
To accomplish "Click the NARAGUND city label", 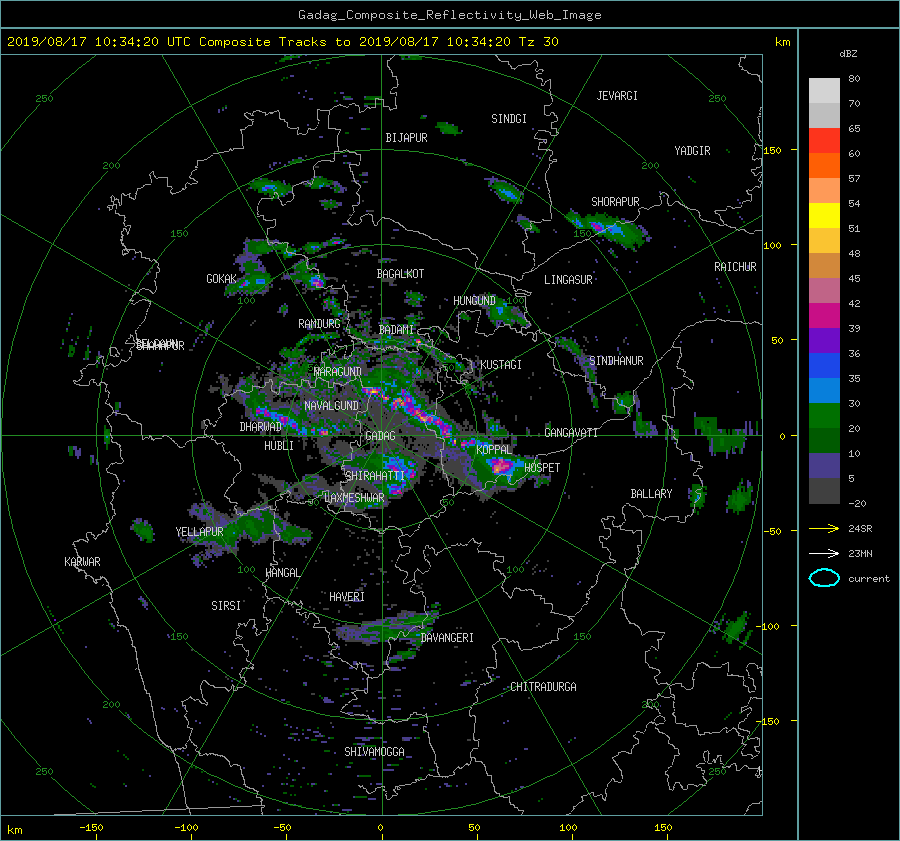I will [338, 371].
